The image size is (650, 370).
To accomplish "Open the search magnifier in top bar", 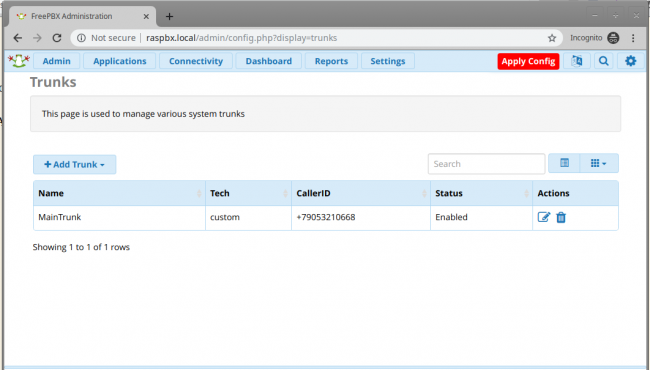I will click(604, 61).
